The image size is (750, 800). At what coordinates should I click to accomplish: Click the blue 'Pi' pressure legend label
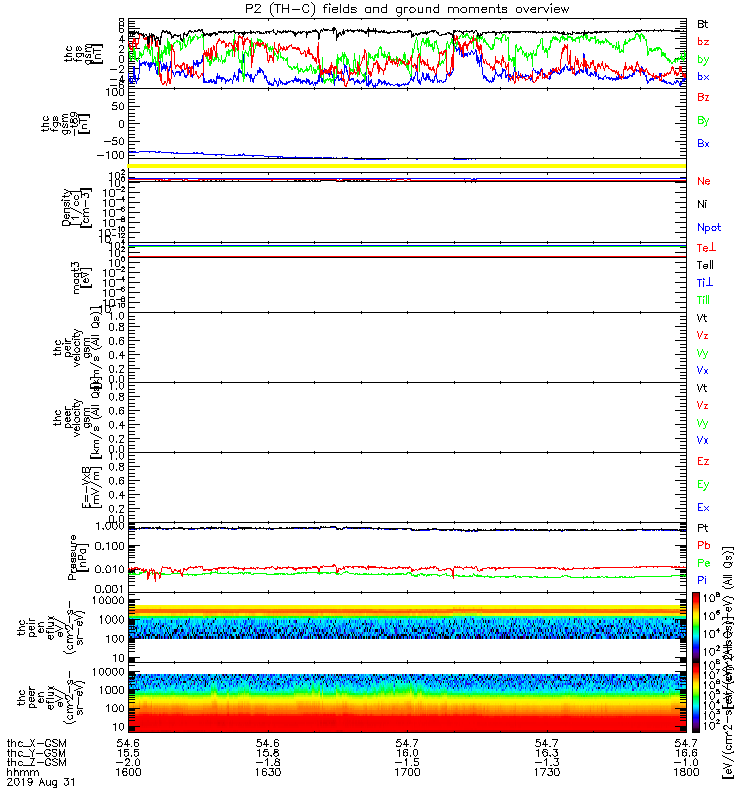[x=702, y=580]
